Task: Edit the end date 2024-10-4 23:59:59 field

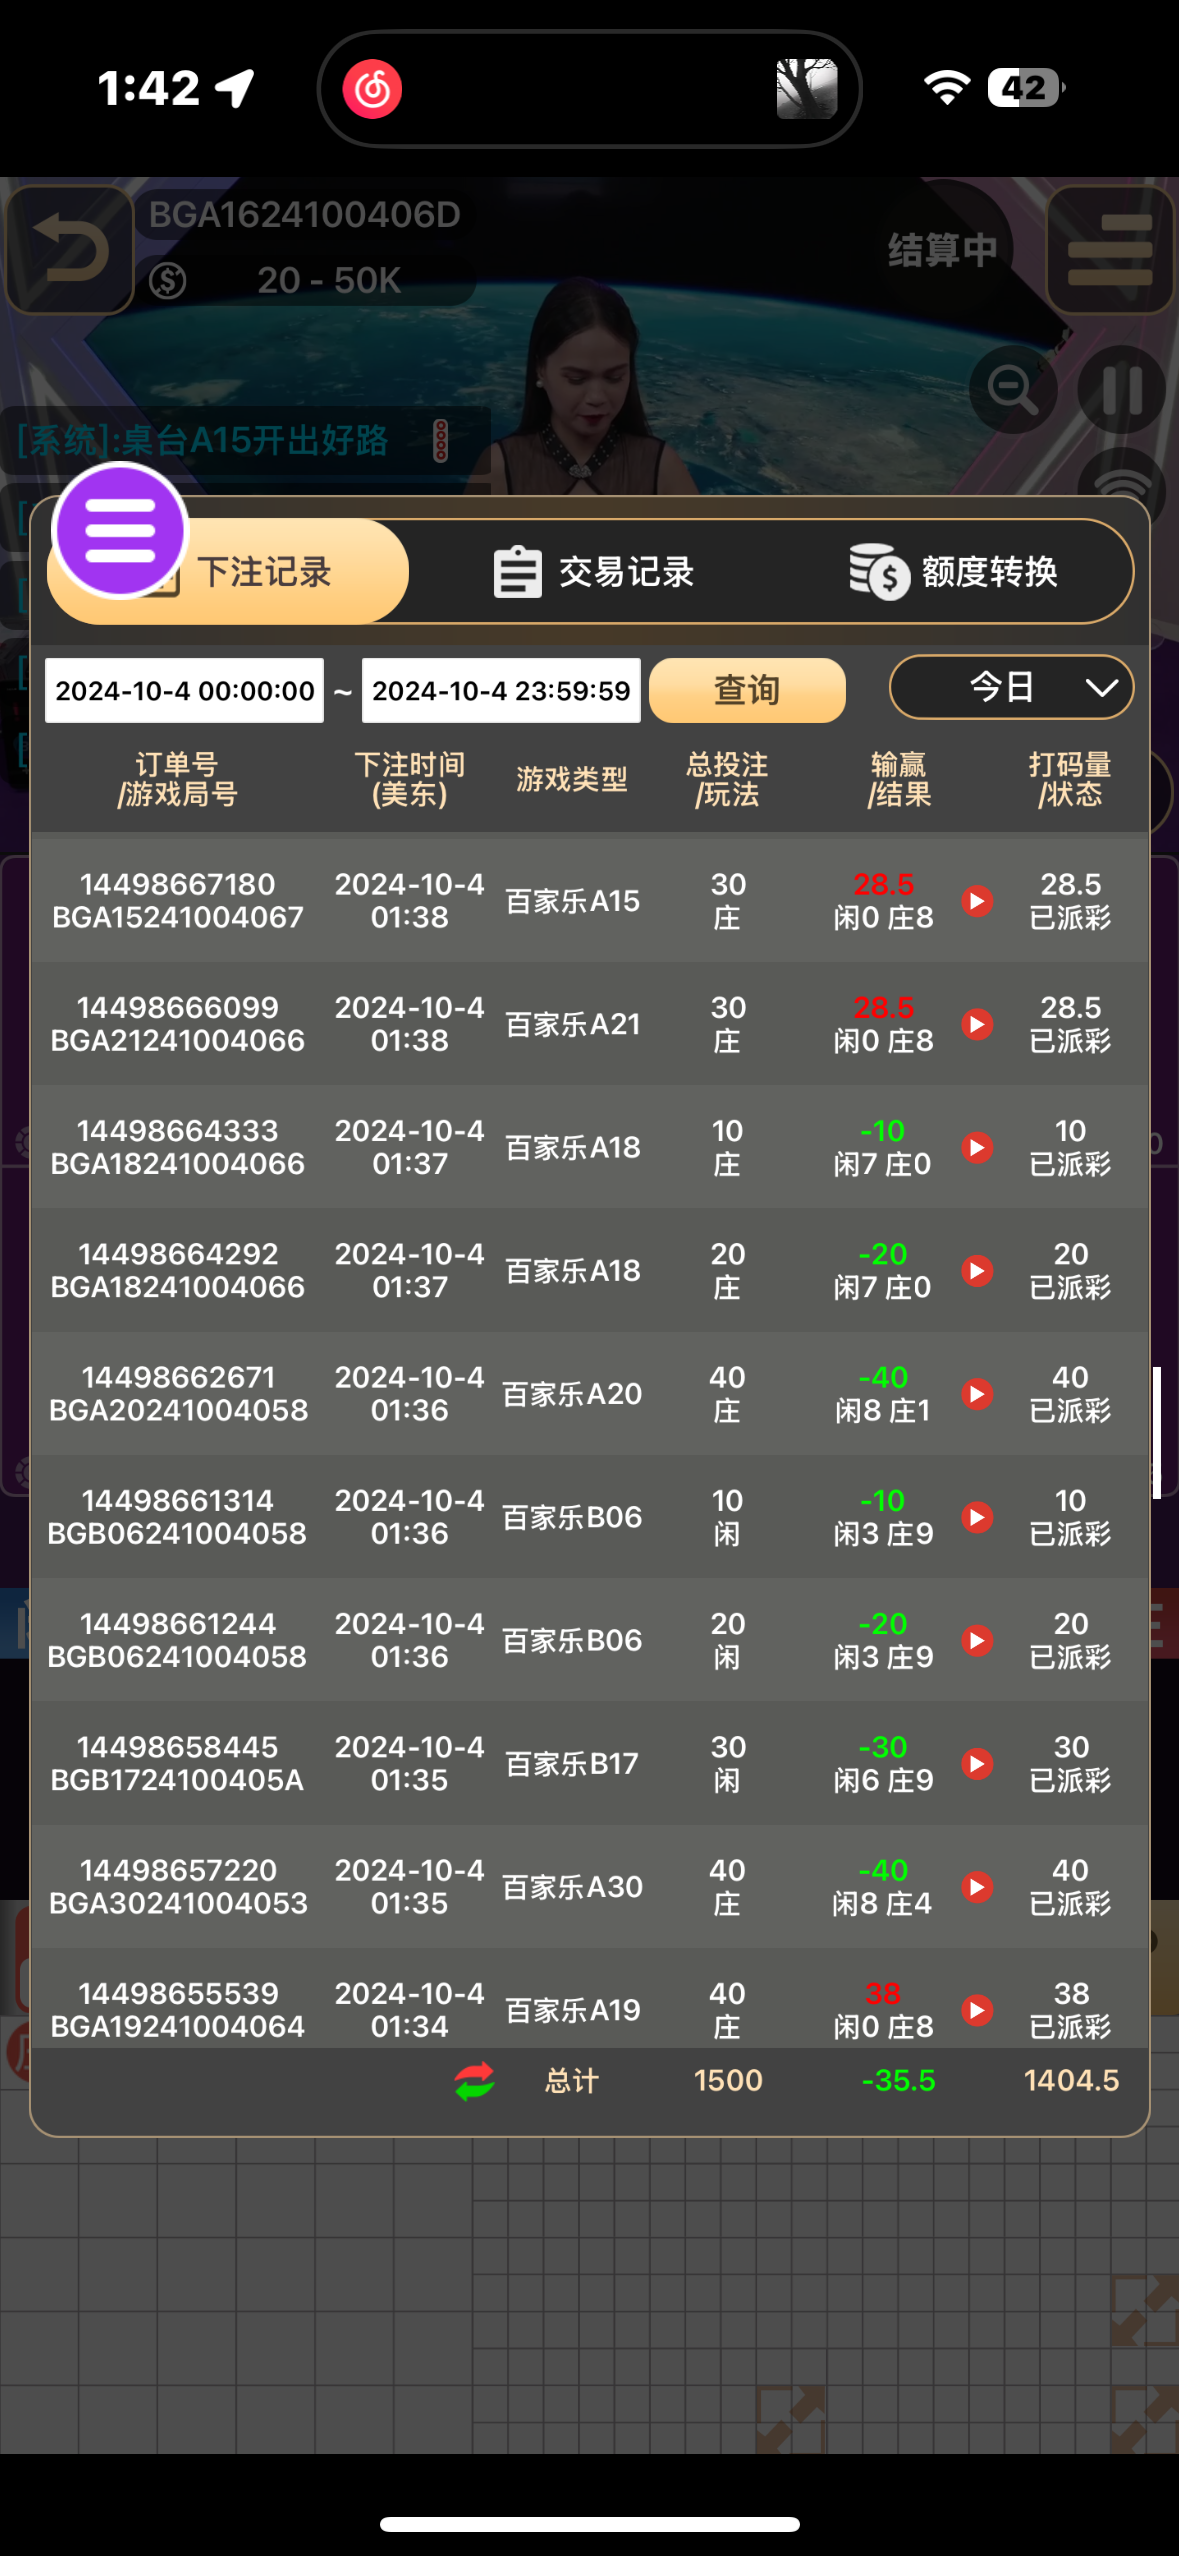Action: [x=501, y=690]
